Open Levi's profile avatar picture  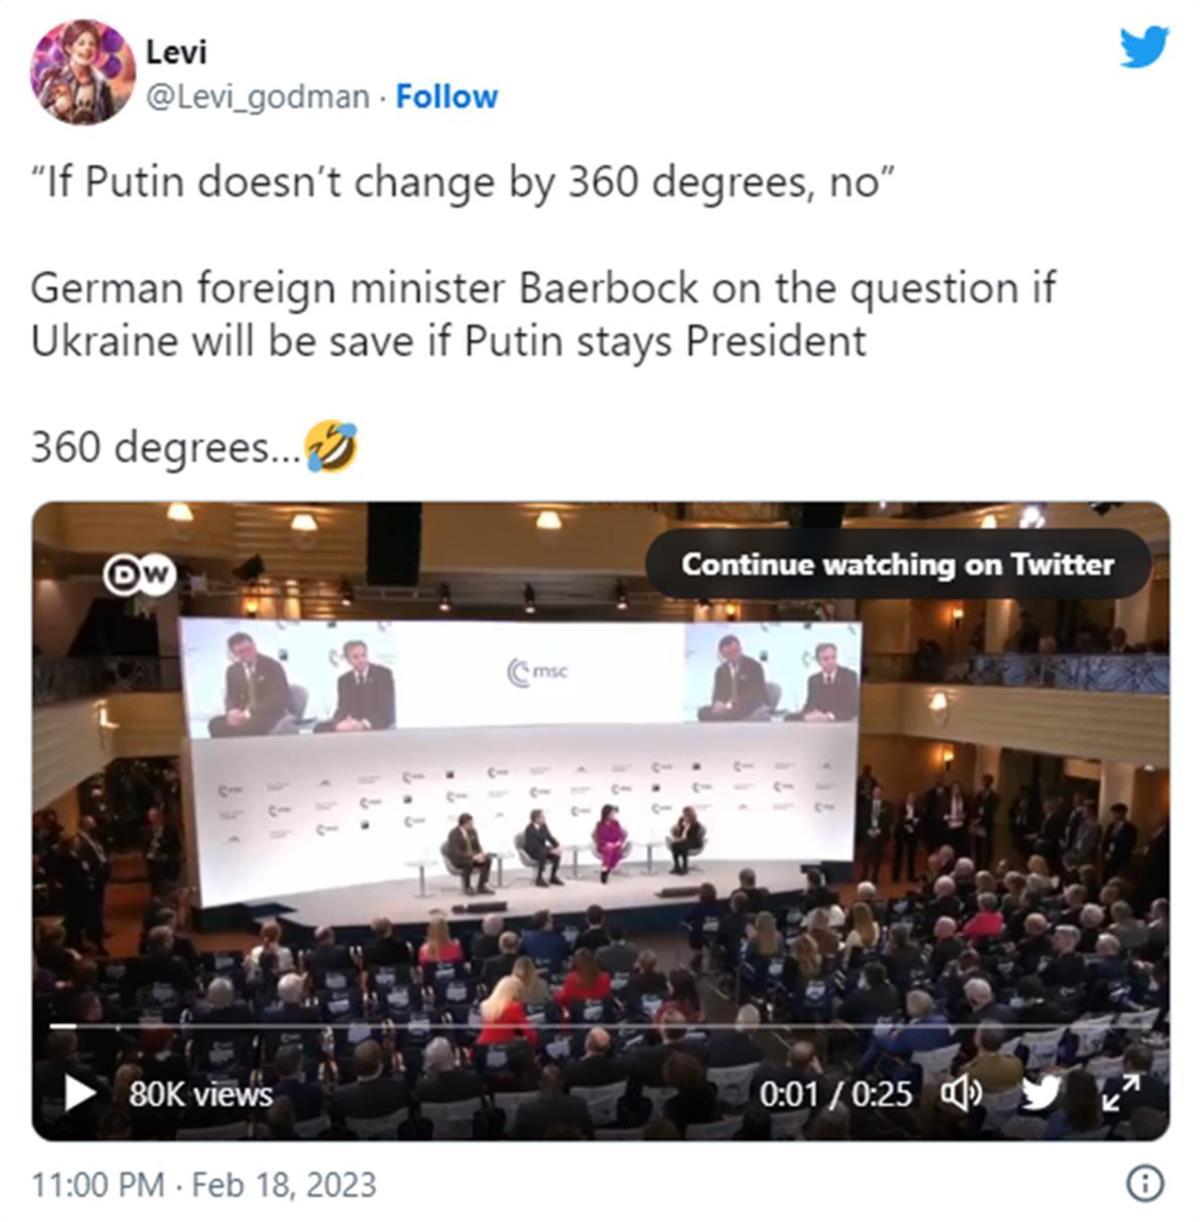tap(82, 72)
